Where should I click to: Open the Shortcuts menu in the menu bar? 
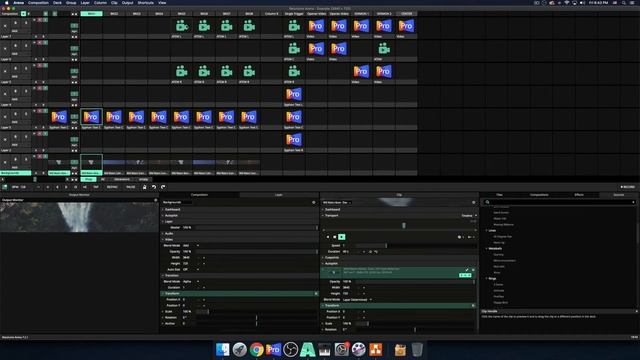pos(146,2)
